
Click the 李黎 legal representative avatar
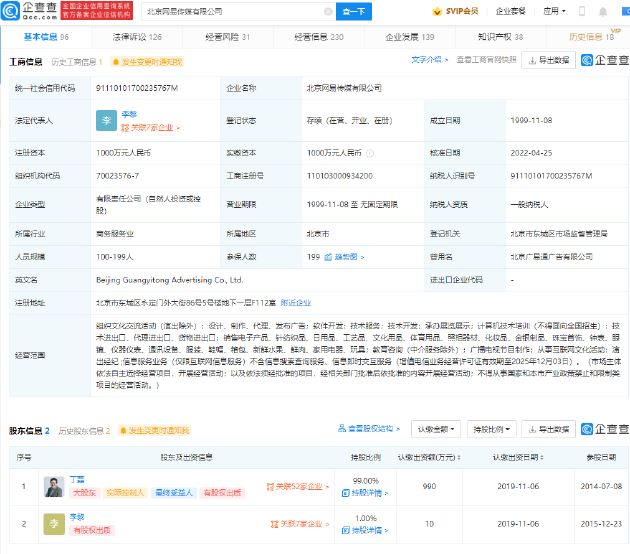tap(106, 121)
